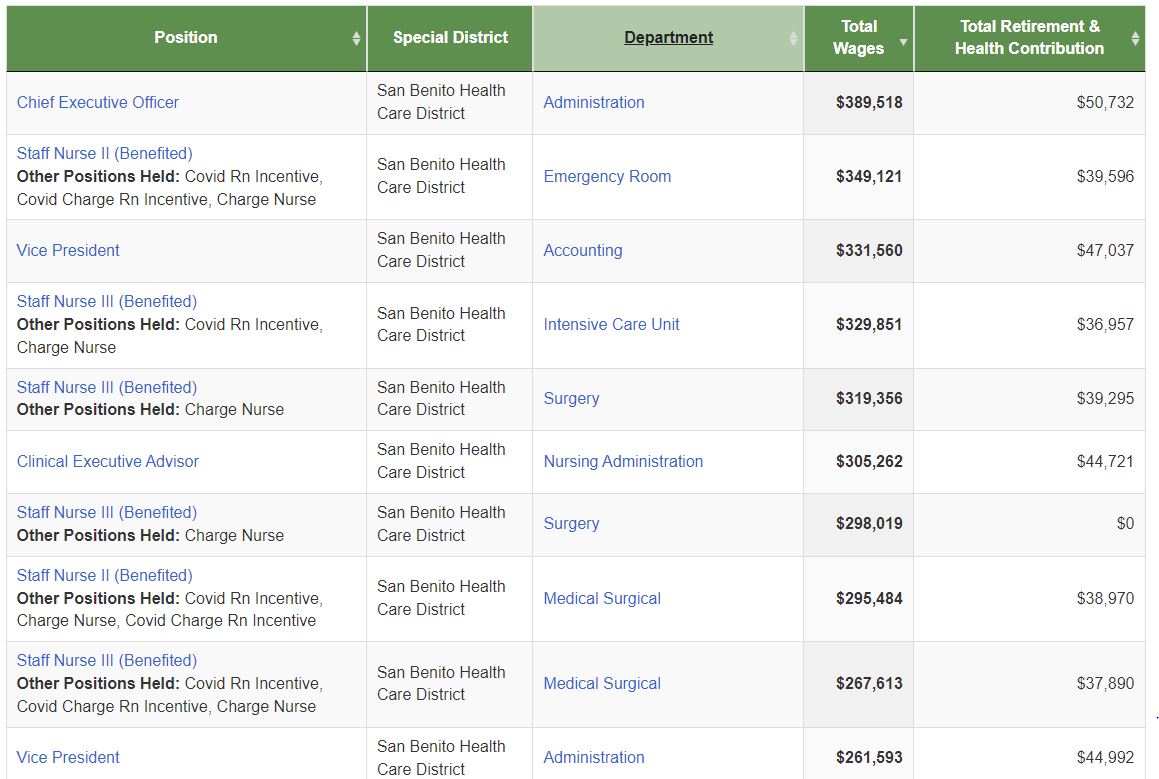Click Vice President link in Accounting row
Image resolution: width=1159 pixels, height=779 pixels.
[68, 250]
